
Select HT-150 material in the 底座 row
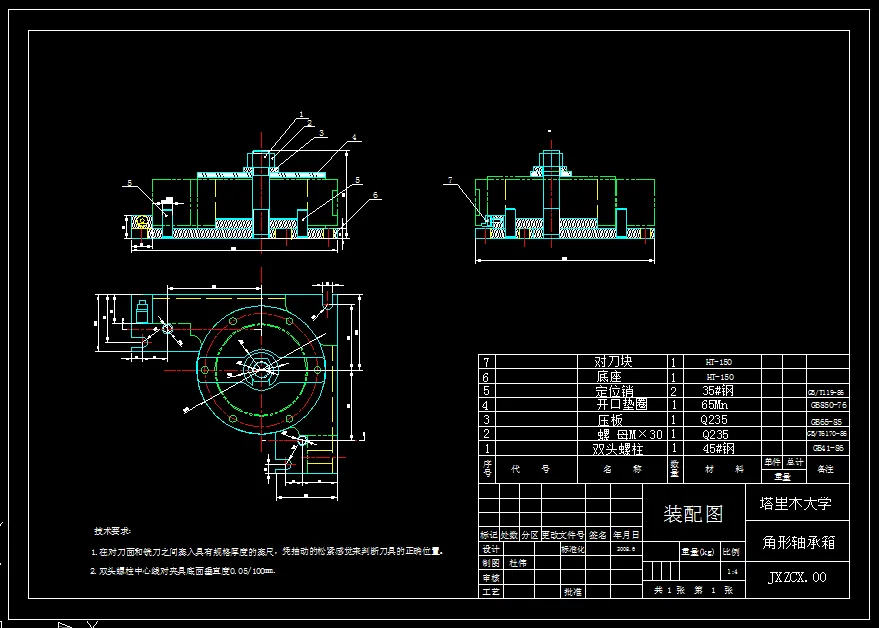720,377
